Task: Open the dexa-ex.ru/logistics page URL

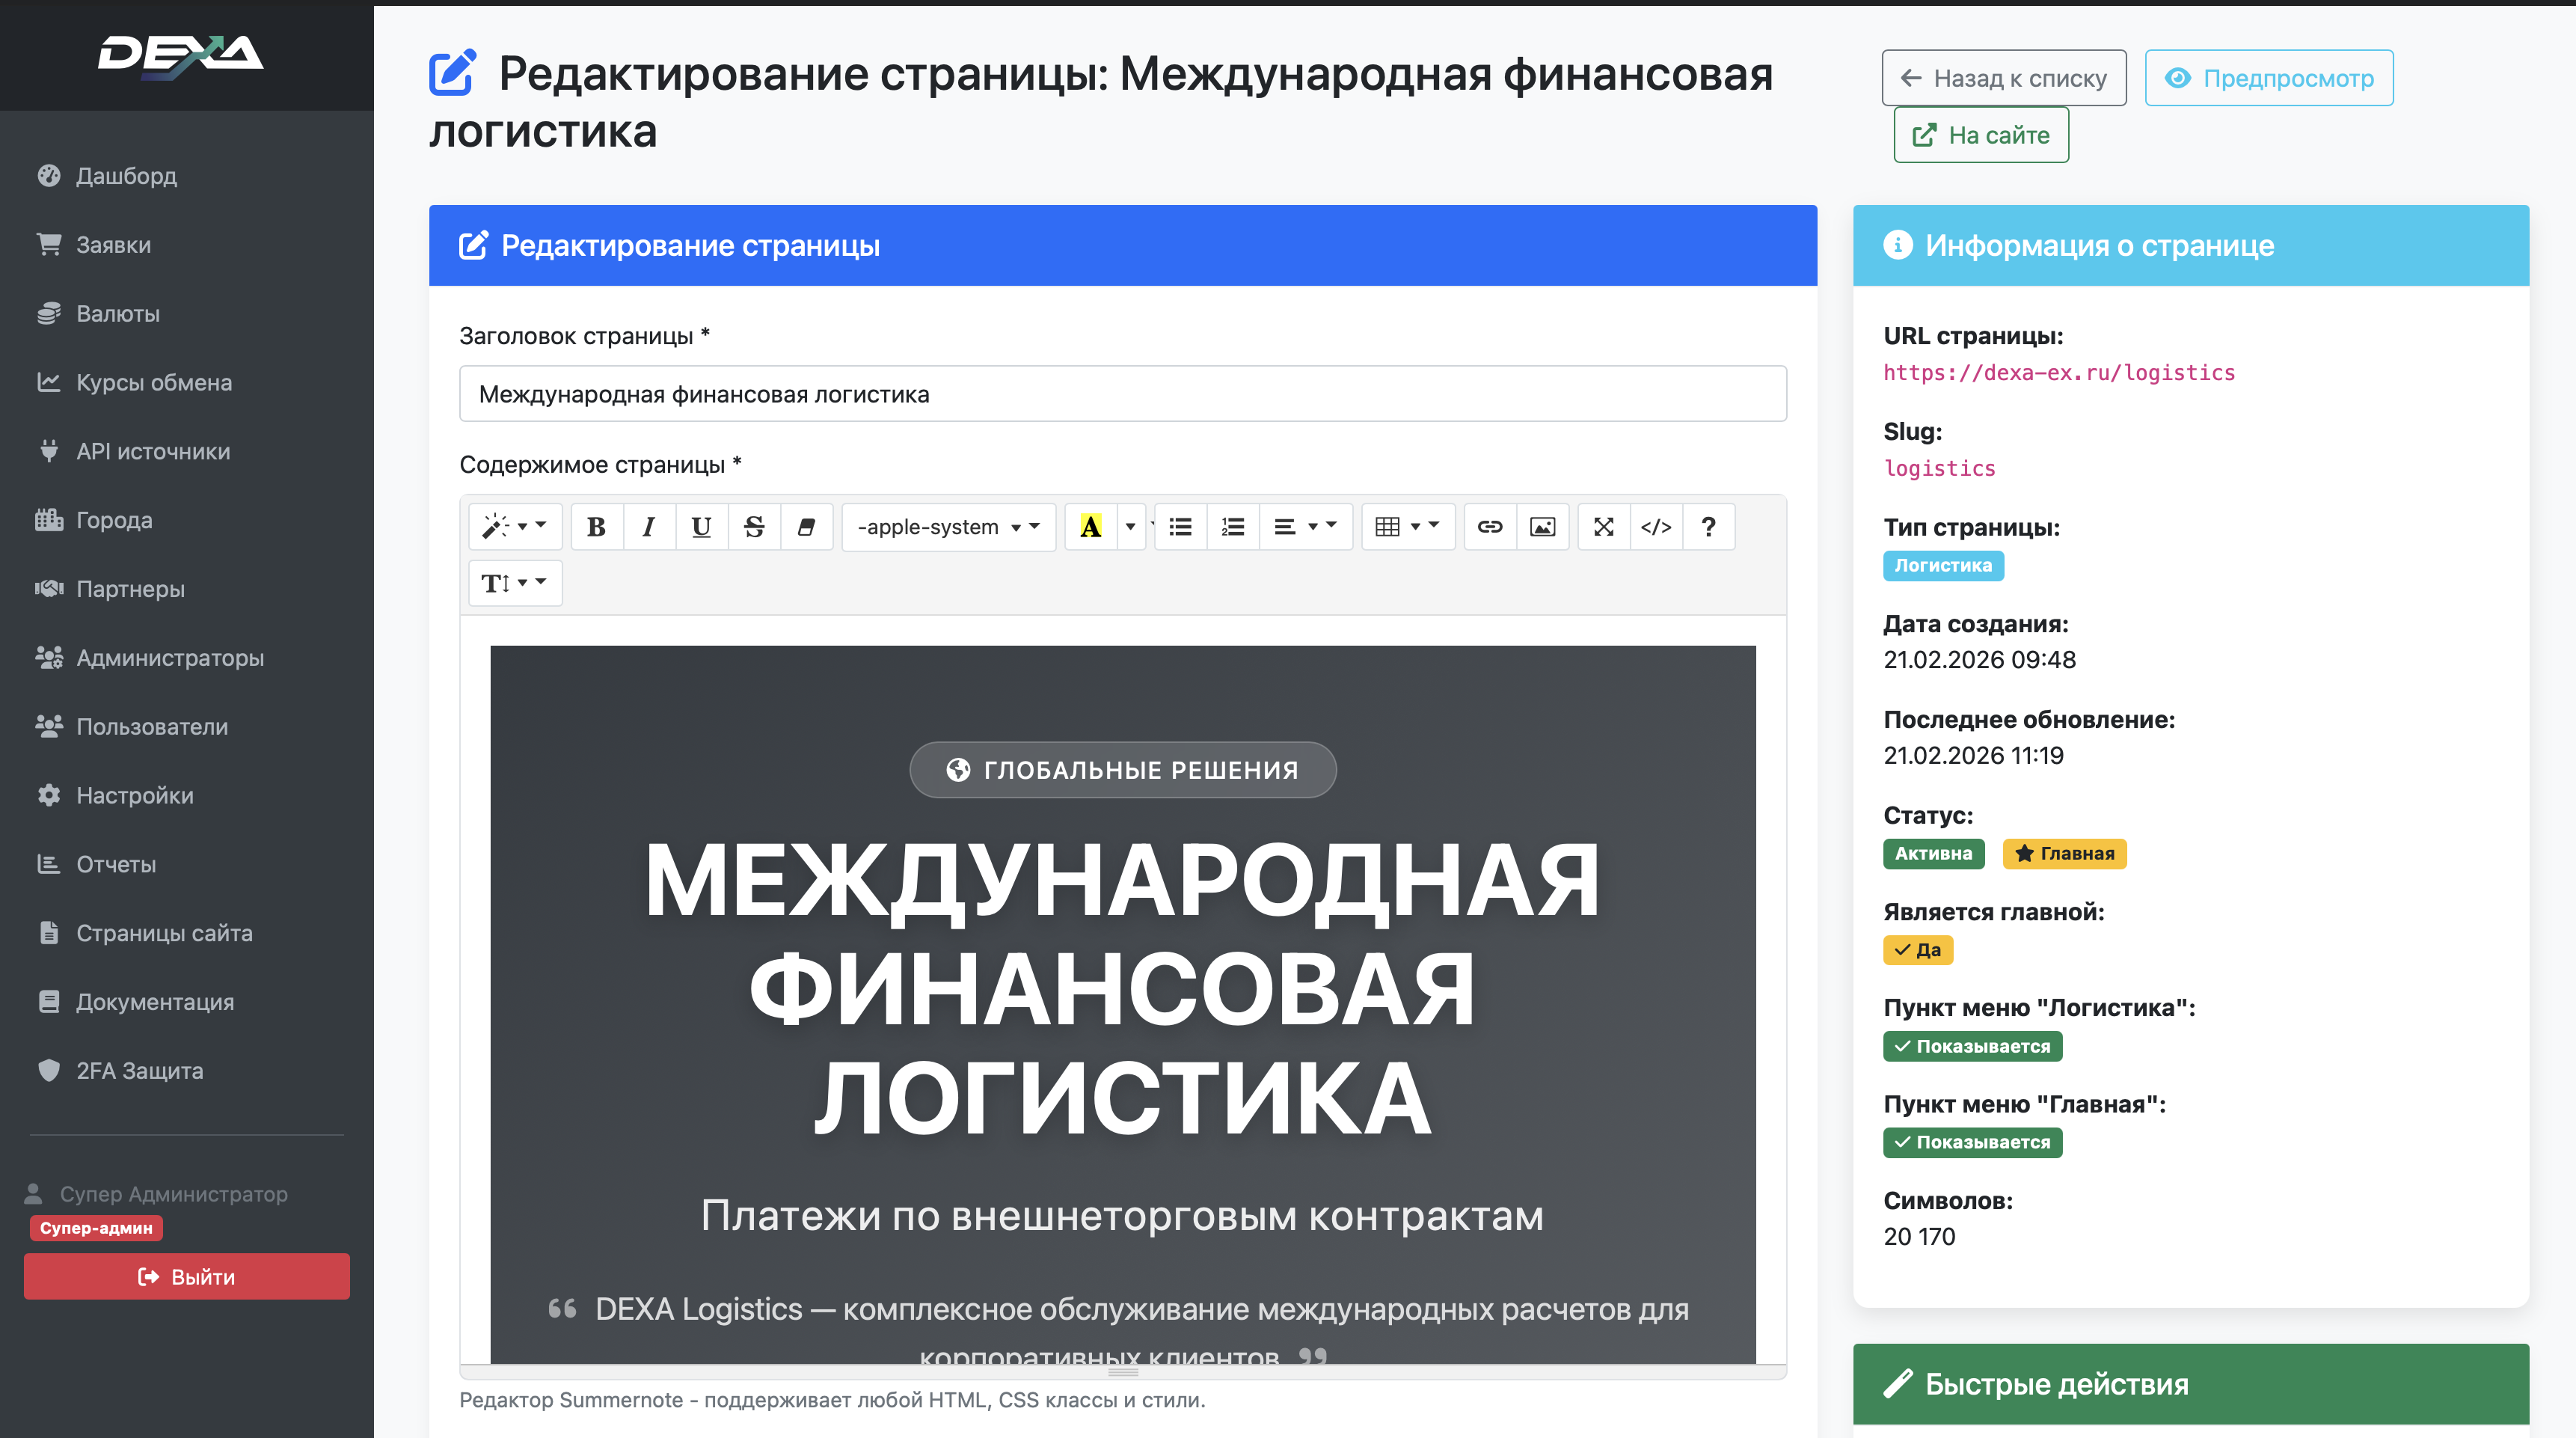Action: 2058,372
